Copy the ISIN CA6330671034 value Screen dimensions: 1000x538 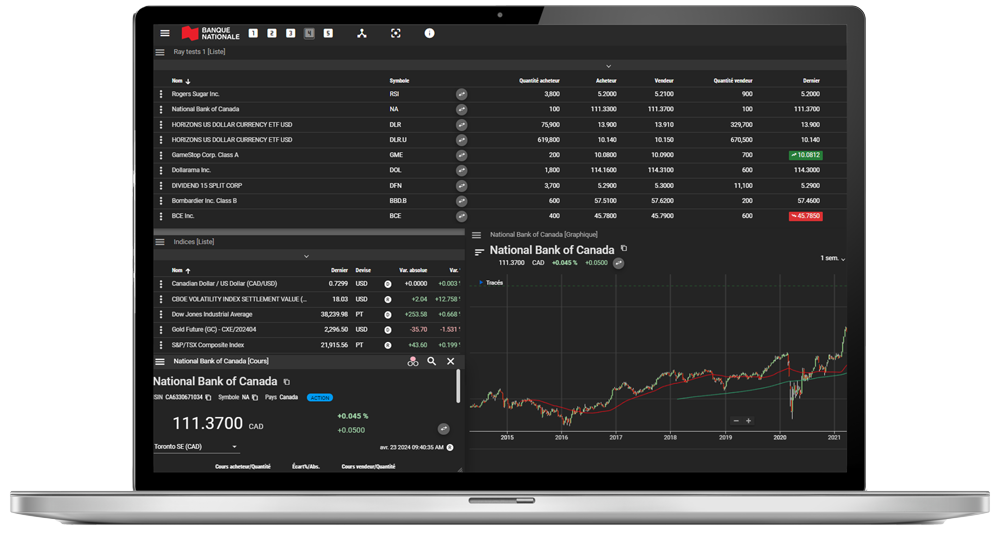click(209, 398)
